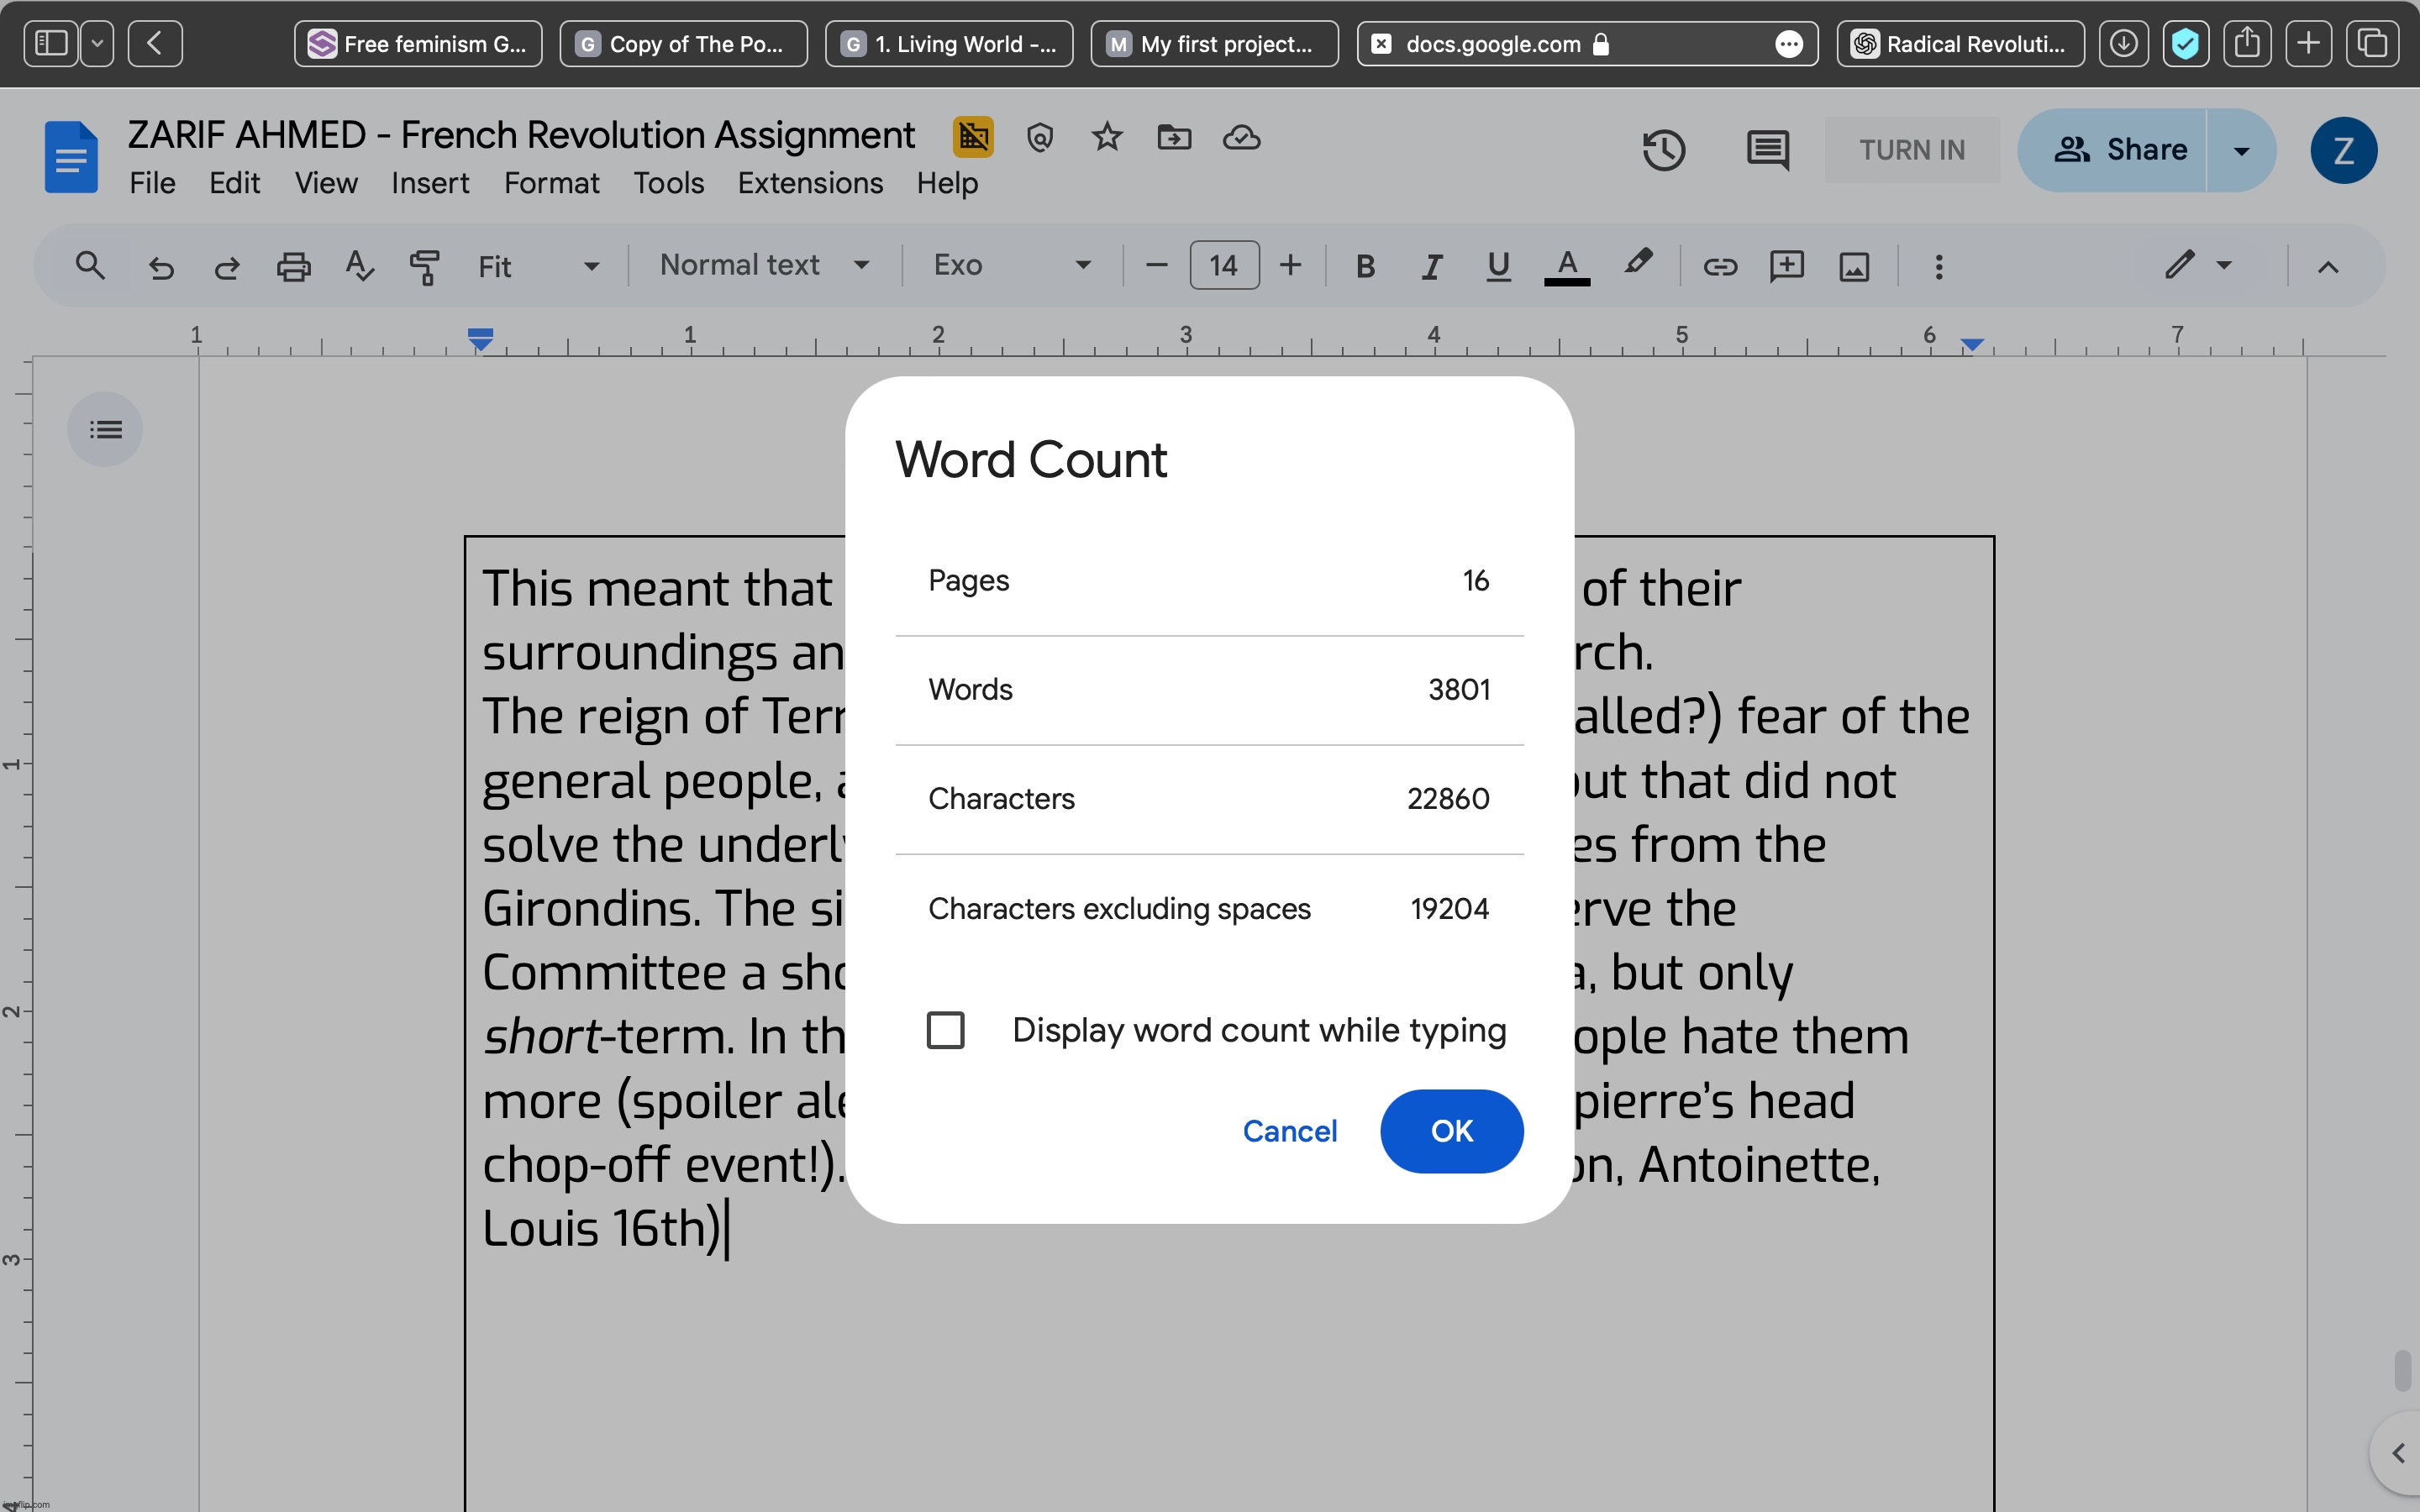This screenshot has height=1512, width=2420.
Task: Open the Extensions menu
Action: coord(810,183)
